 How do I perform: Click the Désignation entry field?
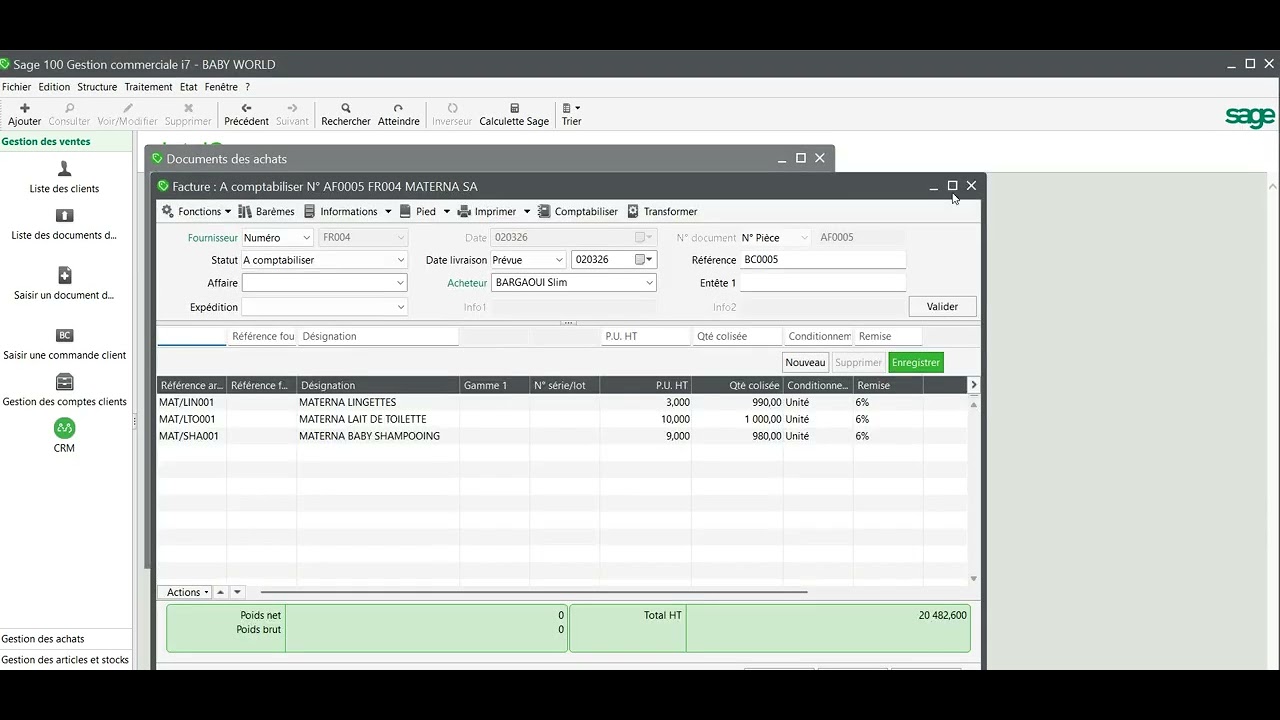(378, 336)
